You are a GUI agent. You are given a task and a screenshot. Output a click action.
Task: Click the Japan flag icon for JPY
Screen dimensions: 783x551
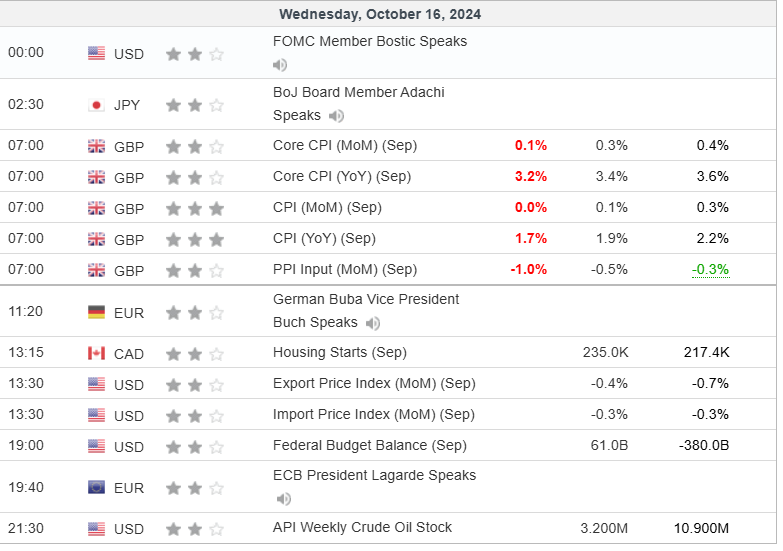[96, 105]
